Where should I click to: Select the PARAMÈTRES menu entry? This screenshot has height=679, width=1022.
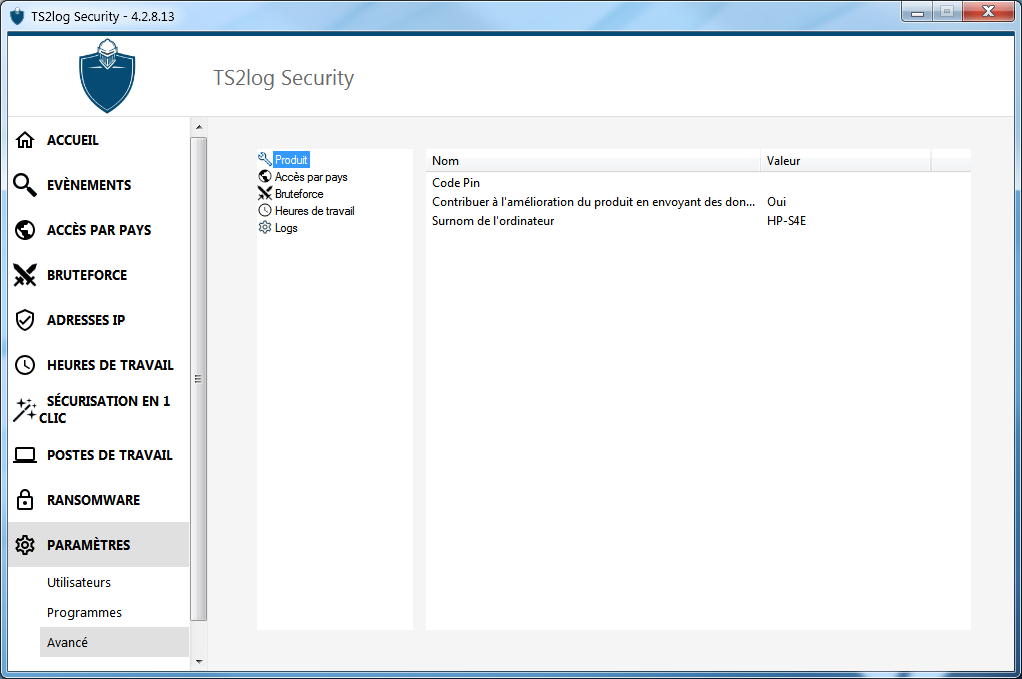click(x=99, y=545)
